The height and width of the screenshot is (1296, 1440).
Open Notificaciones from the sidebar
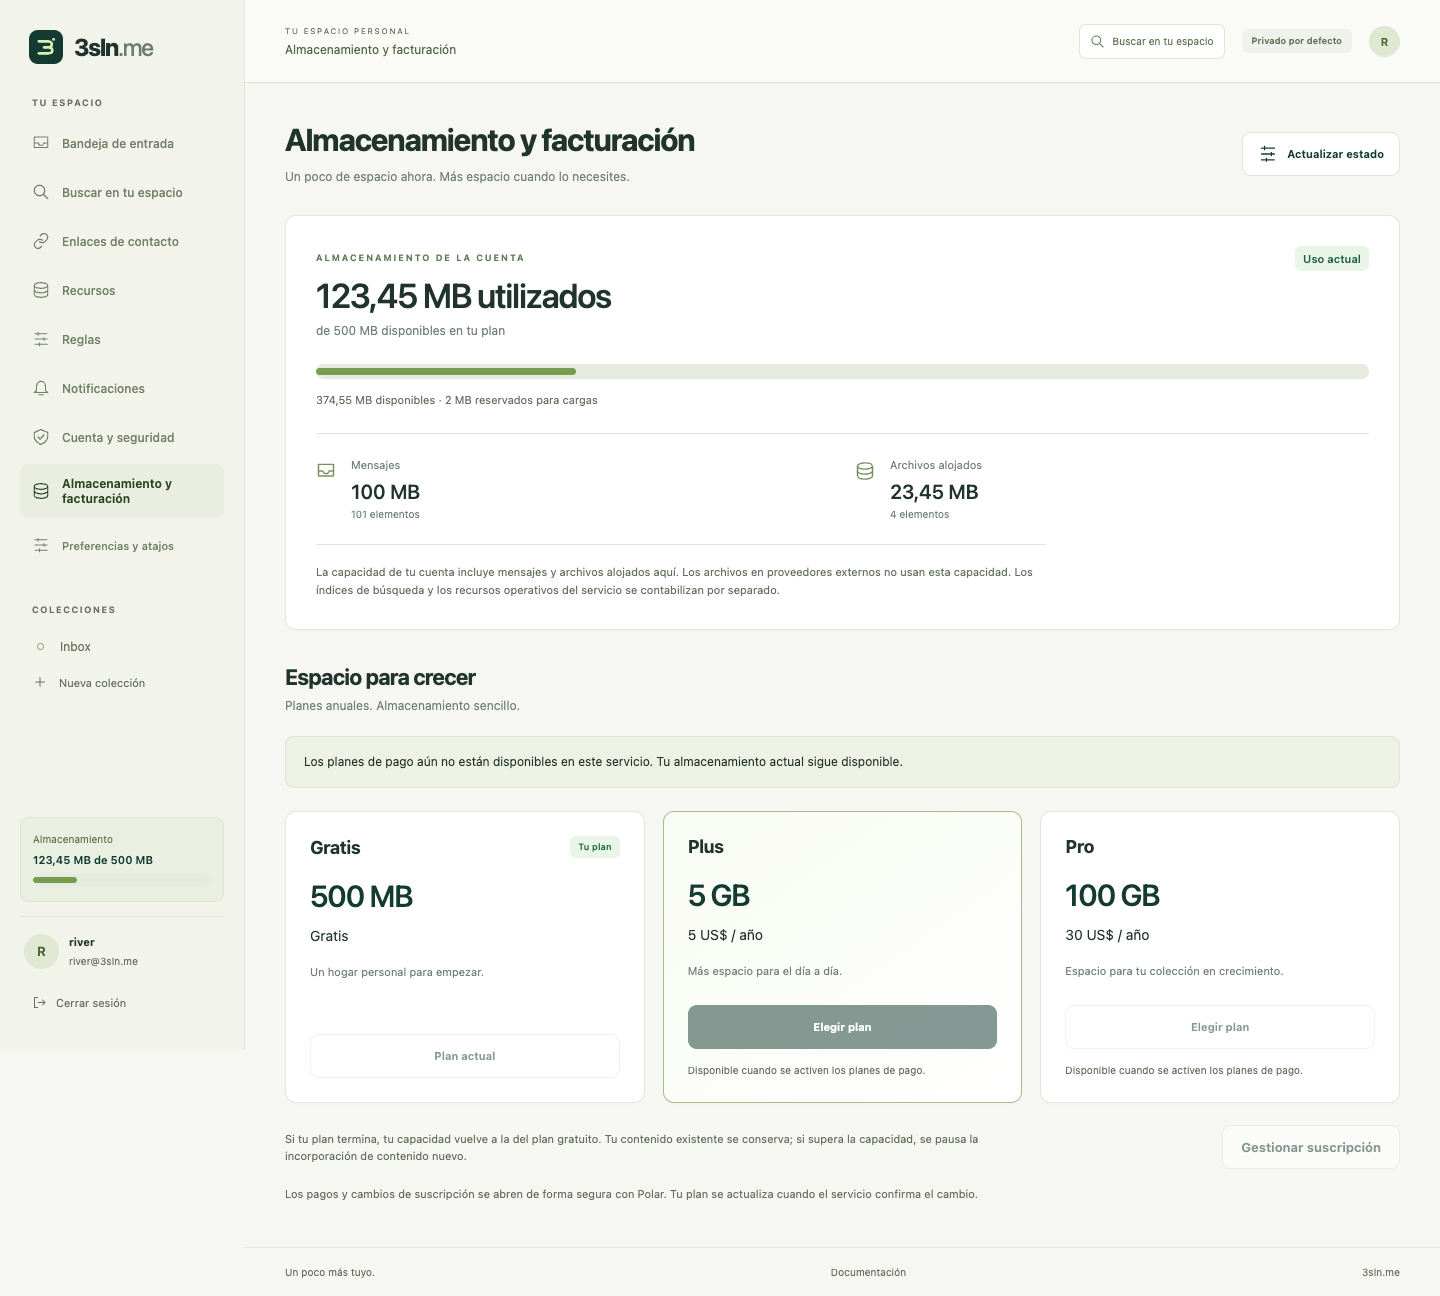click(x=122, y=388)
